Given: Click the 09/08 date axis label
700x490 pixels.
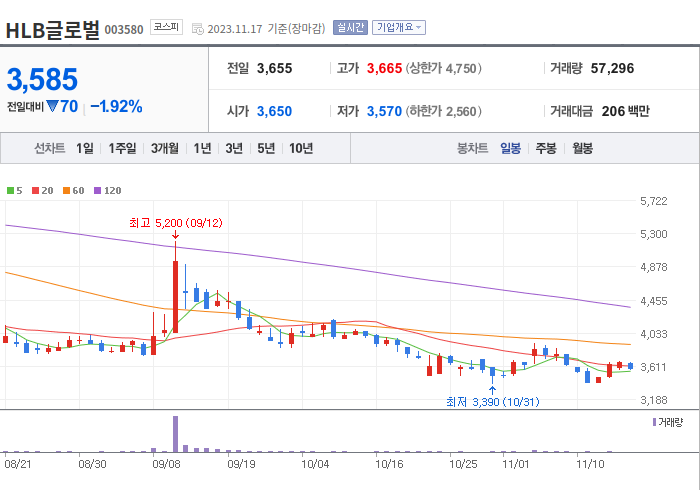Looking at the screenshot, I should click(167, 464).
